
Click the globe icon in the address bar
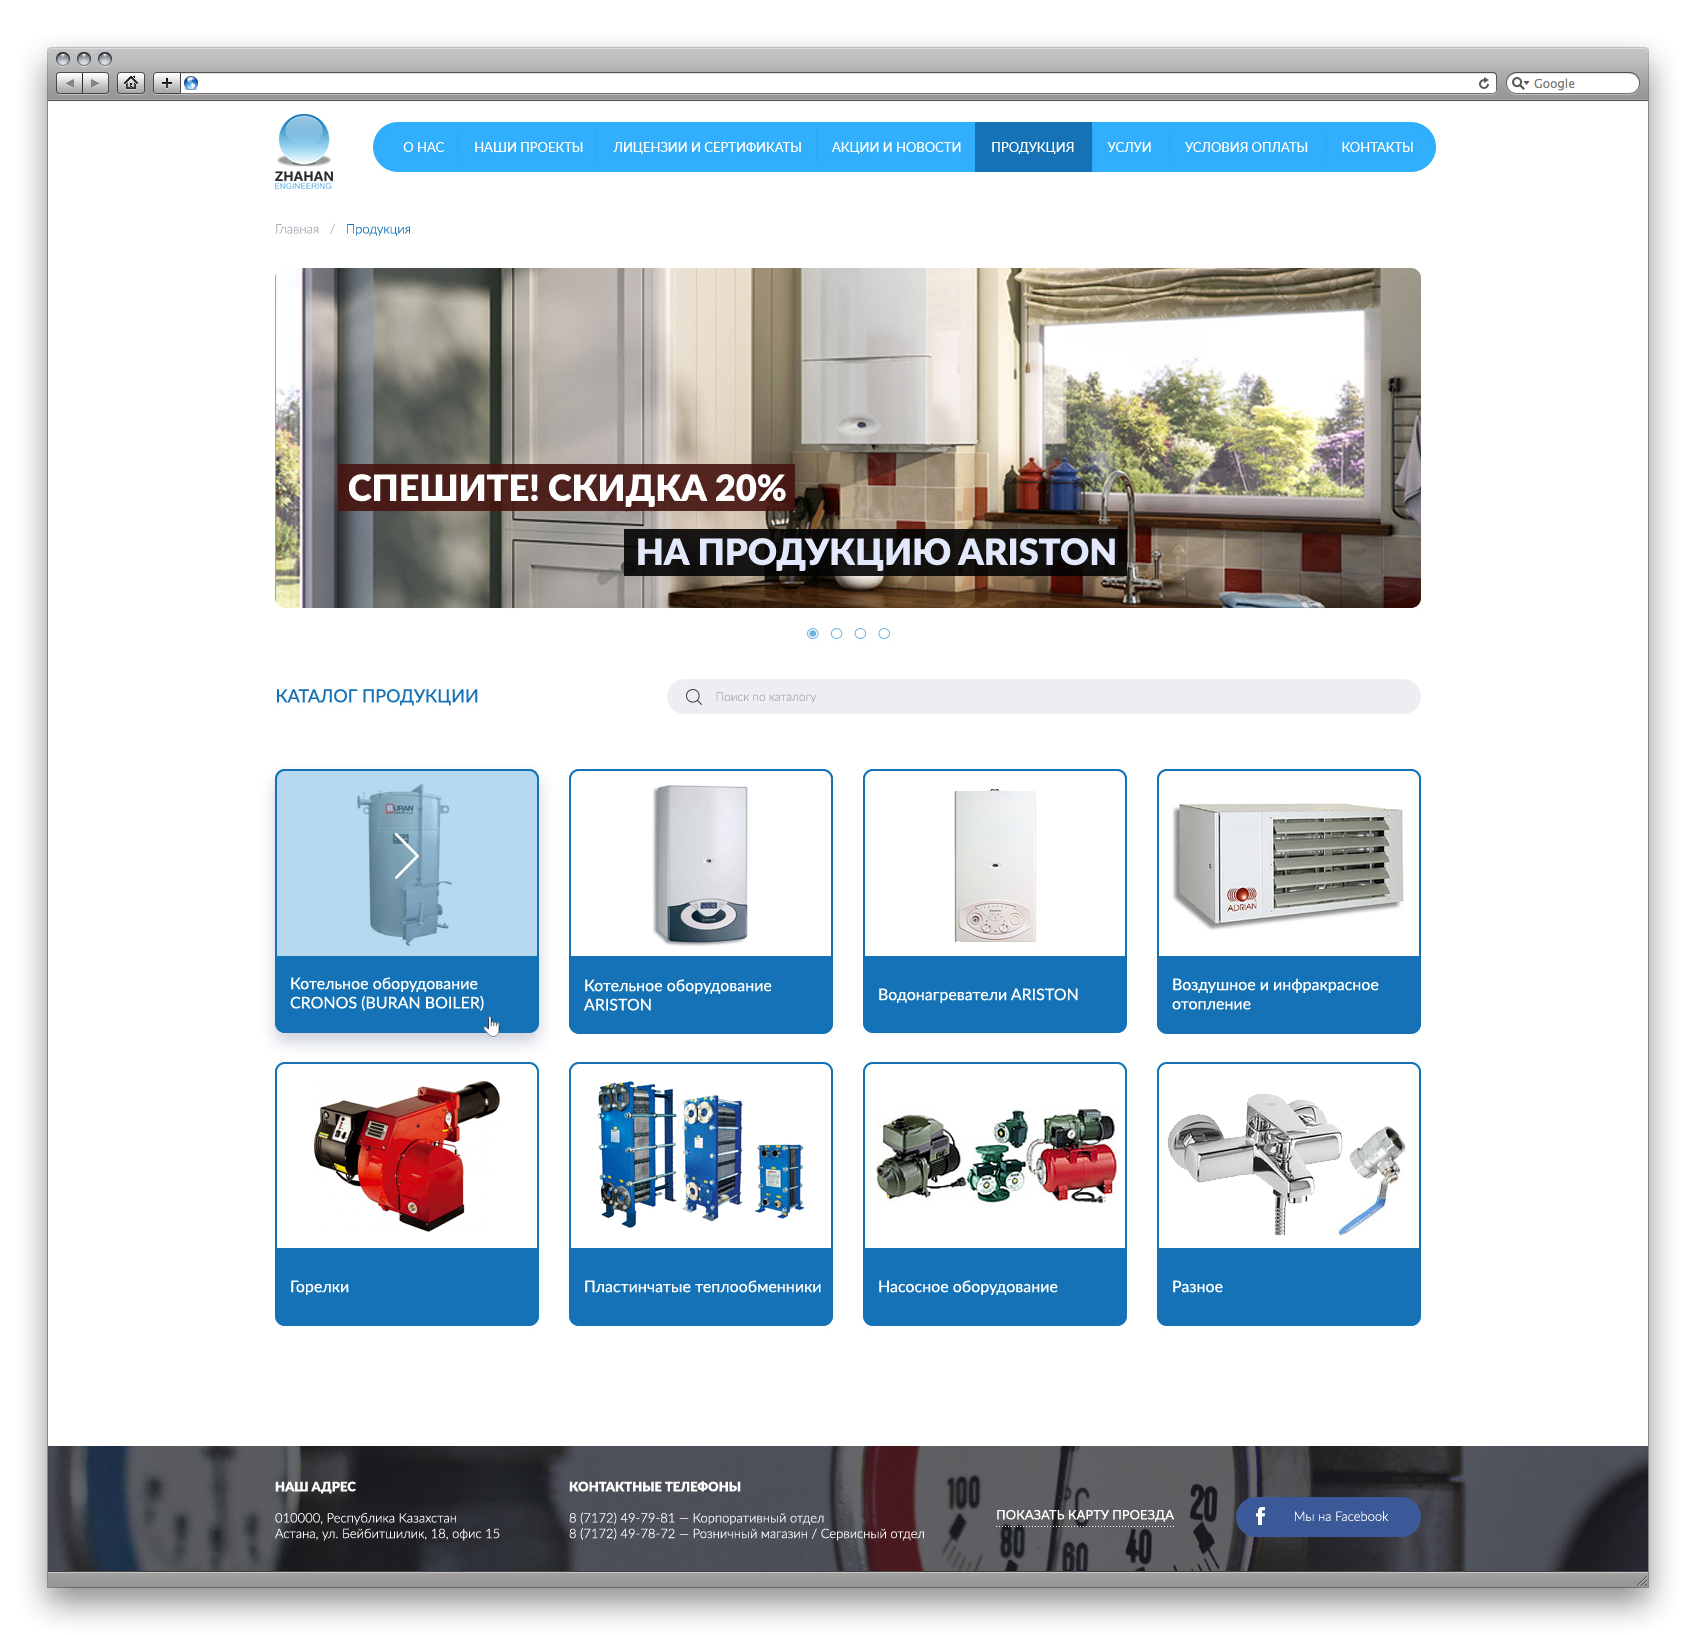tap(191, 83)
